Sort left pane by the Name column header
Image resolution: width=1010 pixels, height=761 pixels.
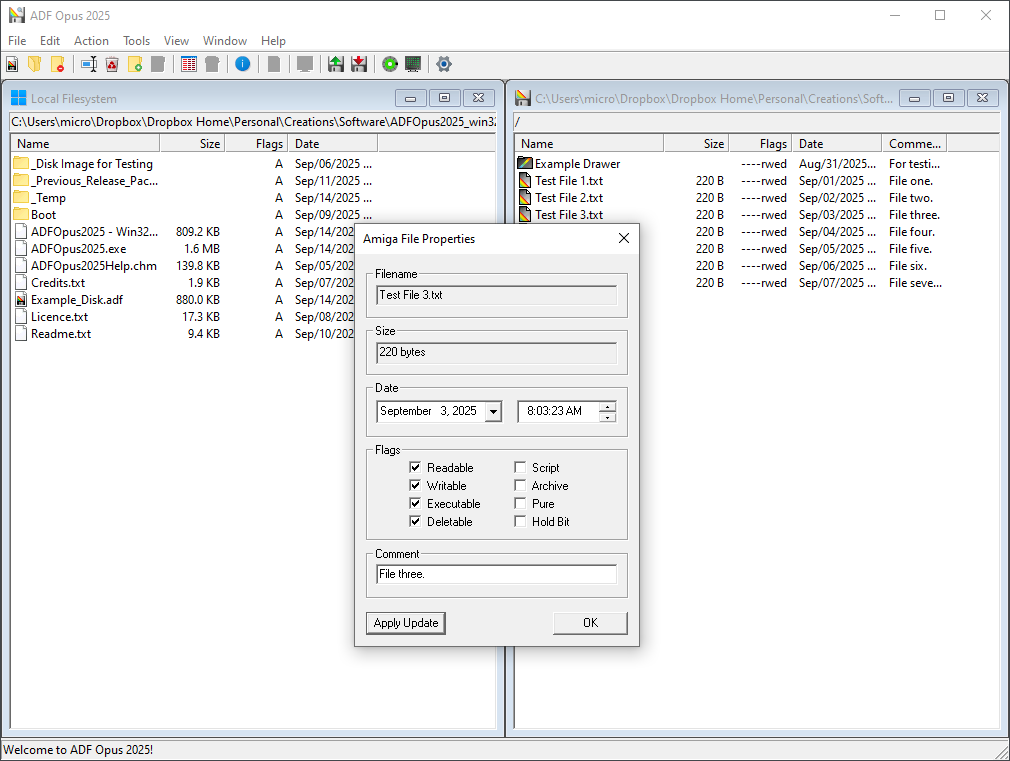pos(85,144)
